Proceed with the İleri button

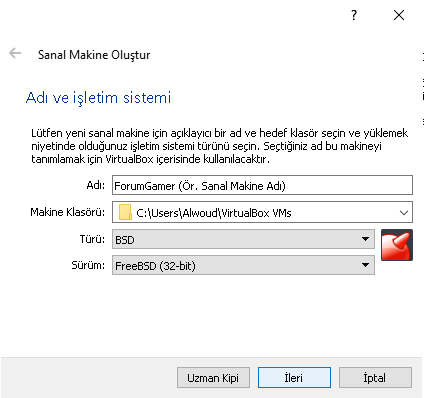294,378
